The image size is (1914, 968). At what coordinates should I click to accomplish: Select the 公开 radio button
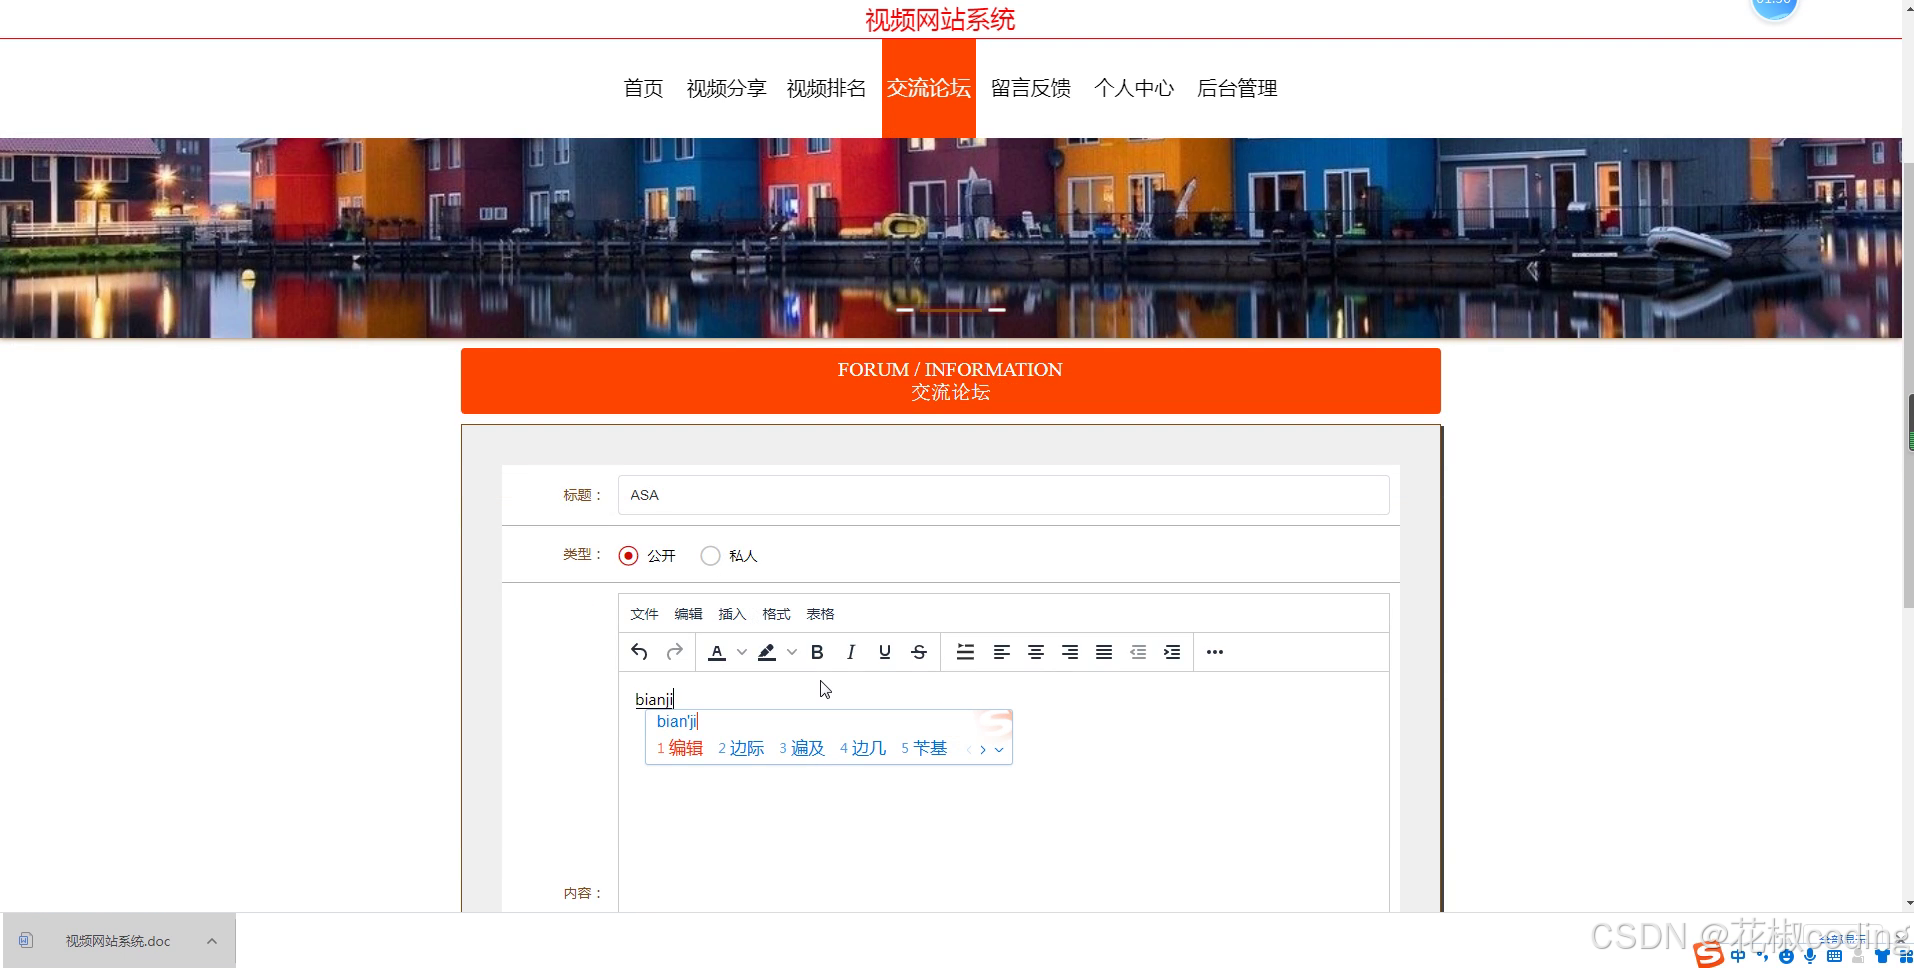pyautogui.click(x=628, y=555)
